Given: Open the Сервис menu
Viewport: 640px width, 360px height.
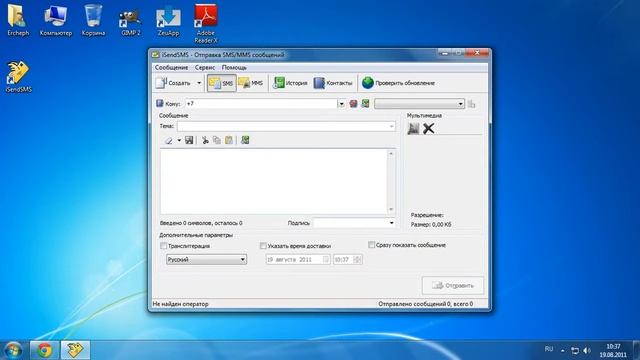Looking at the screenshot, I should 205,67.
